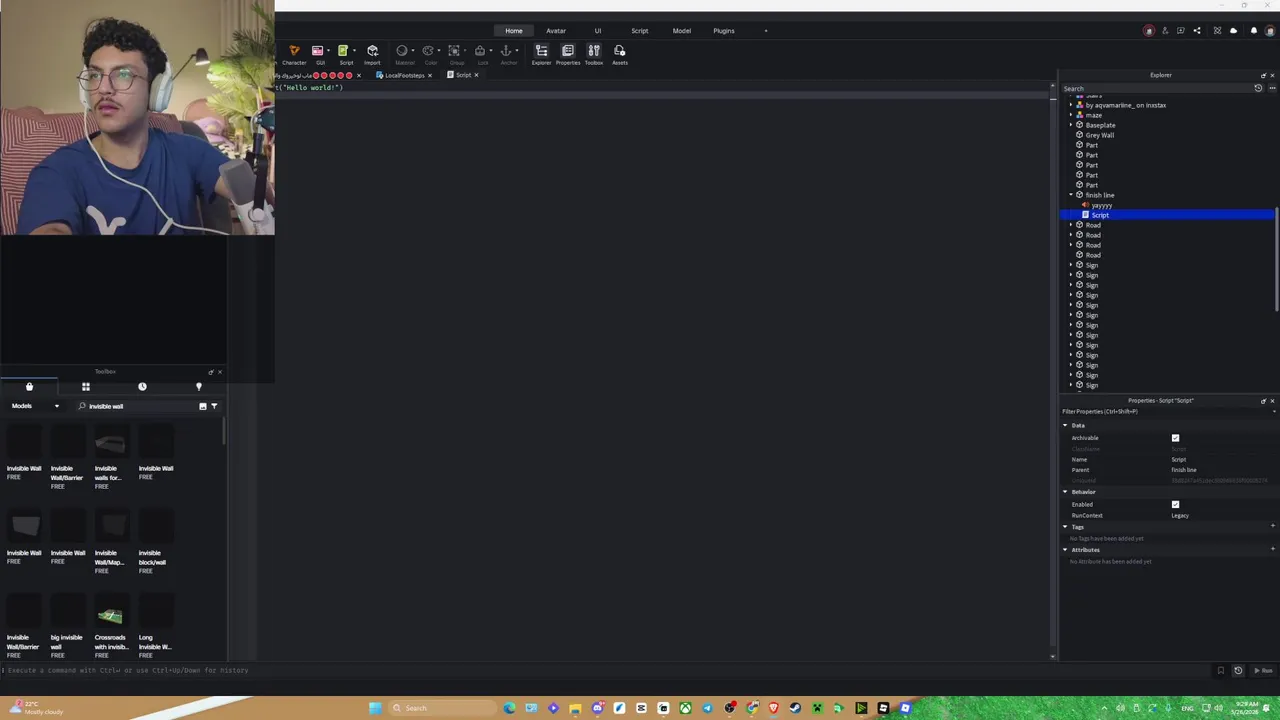This screenshot has height=720, width=1280.
Task: Switch to the Script ribbon tab
Action: coord(640,31)
